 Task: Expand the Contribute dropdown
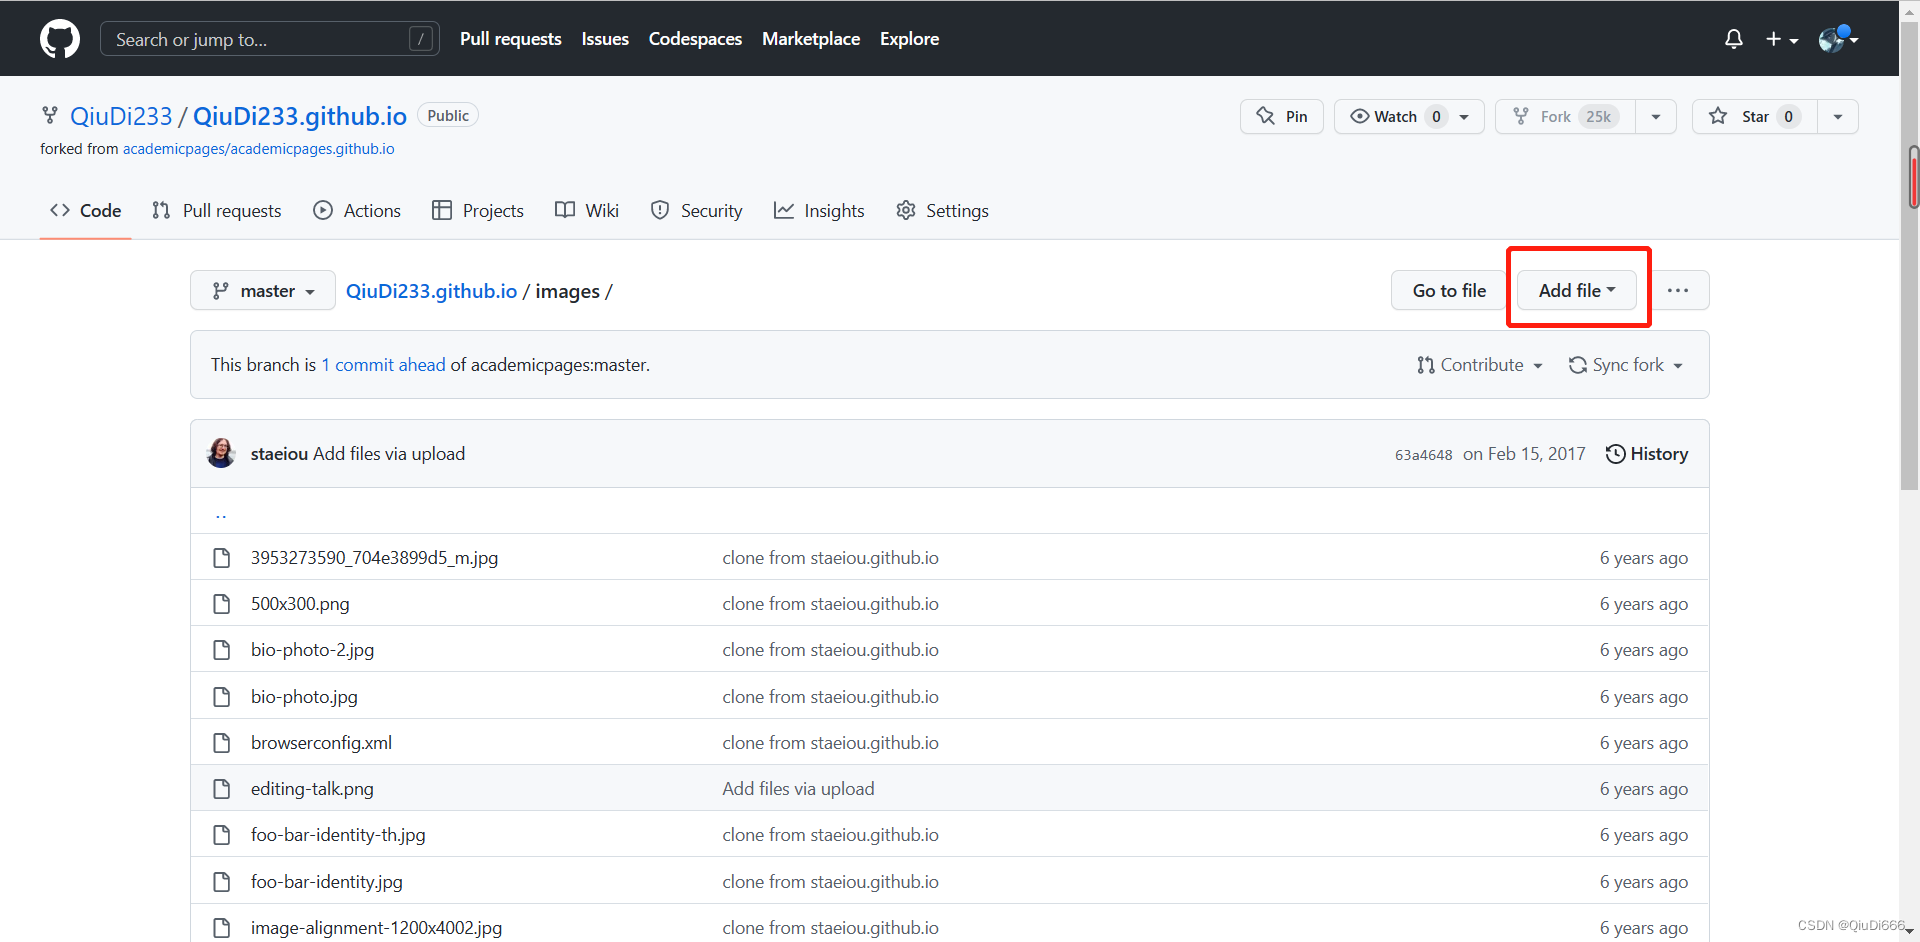tap(1480, 365)
